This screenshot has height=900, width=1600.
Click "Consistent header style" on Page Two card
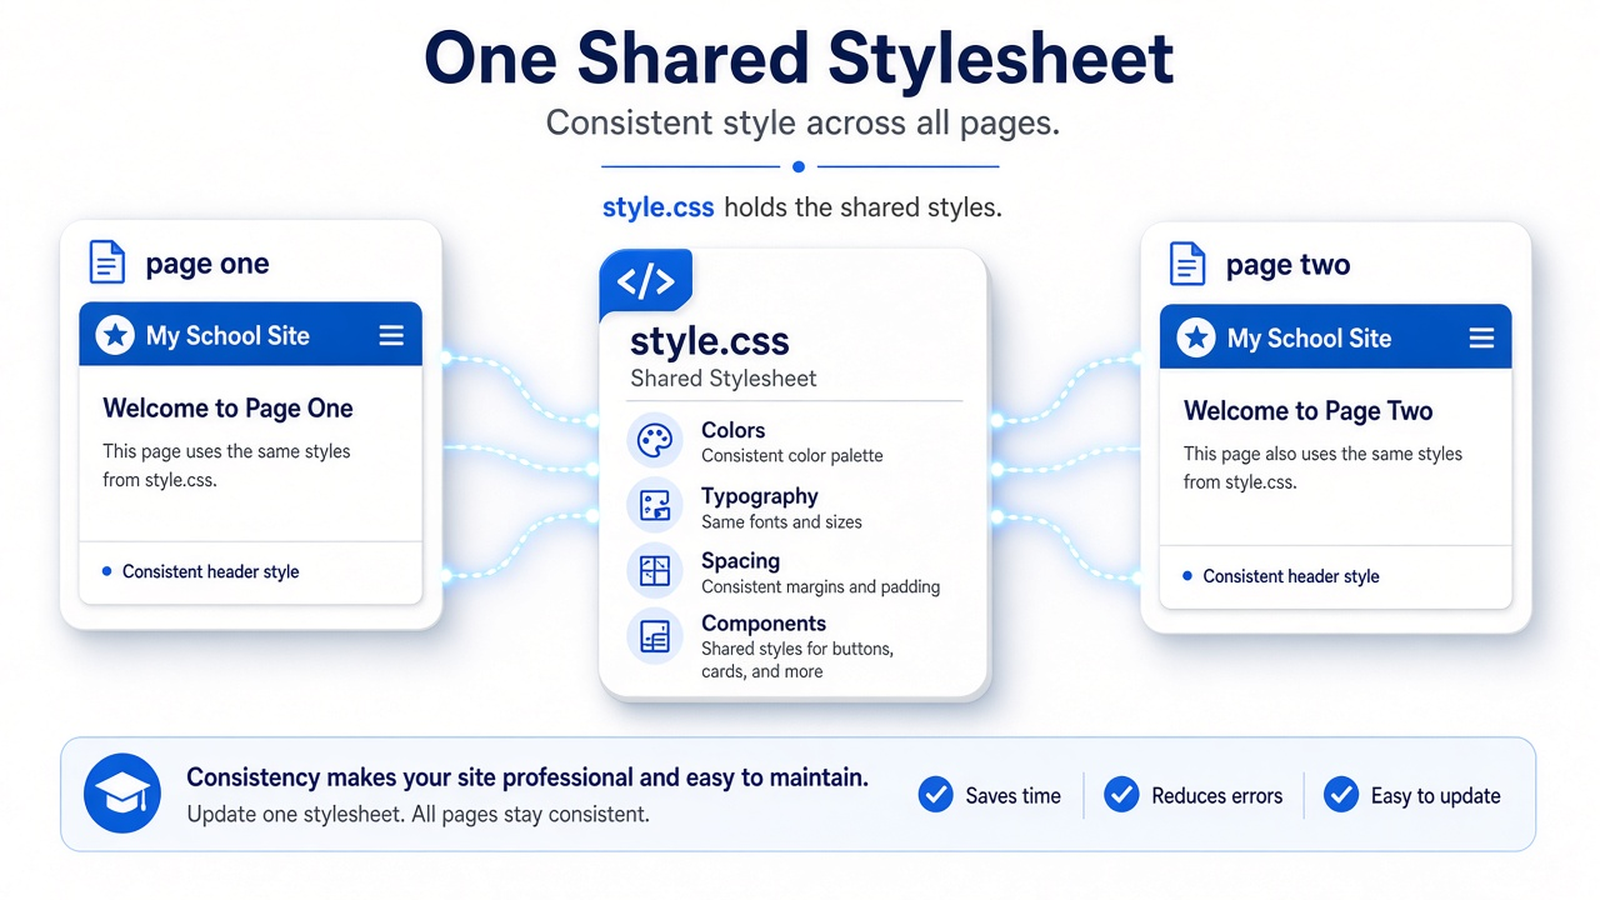(x=1291, y=576)
